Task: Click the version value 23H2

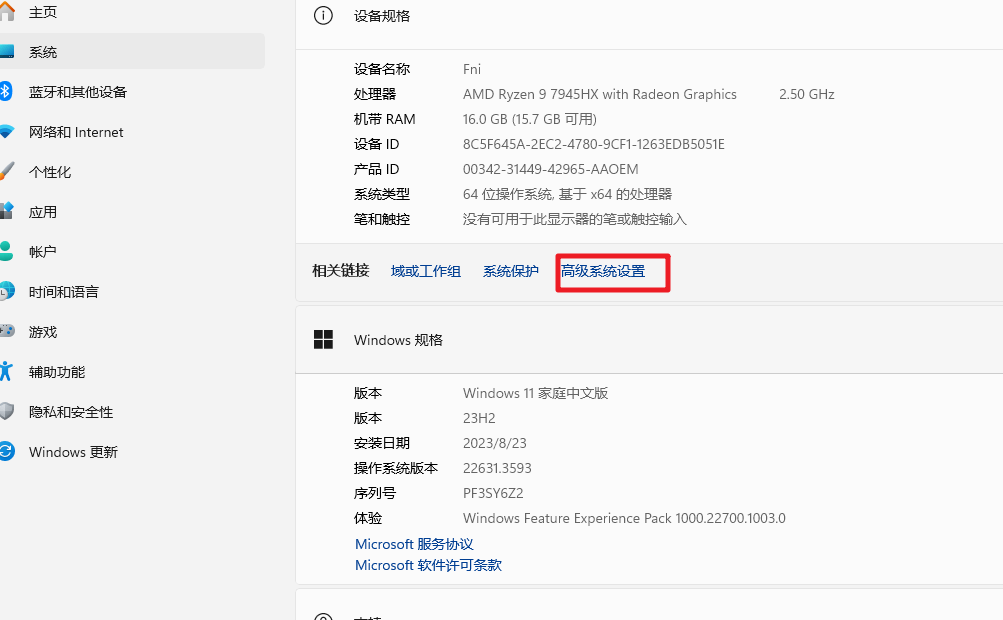Action: [479, 418]
